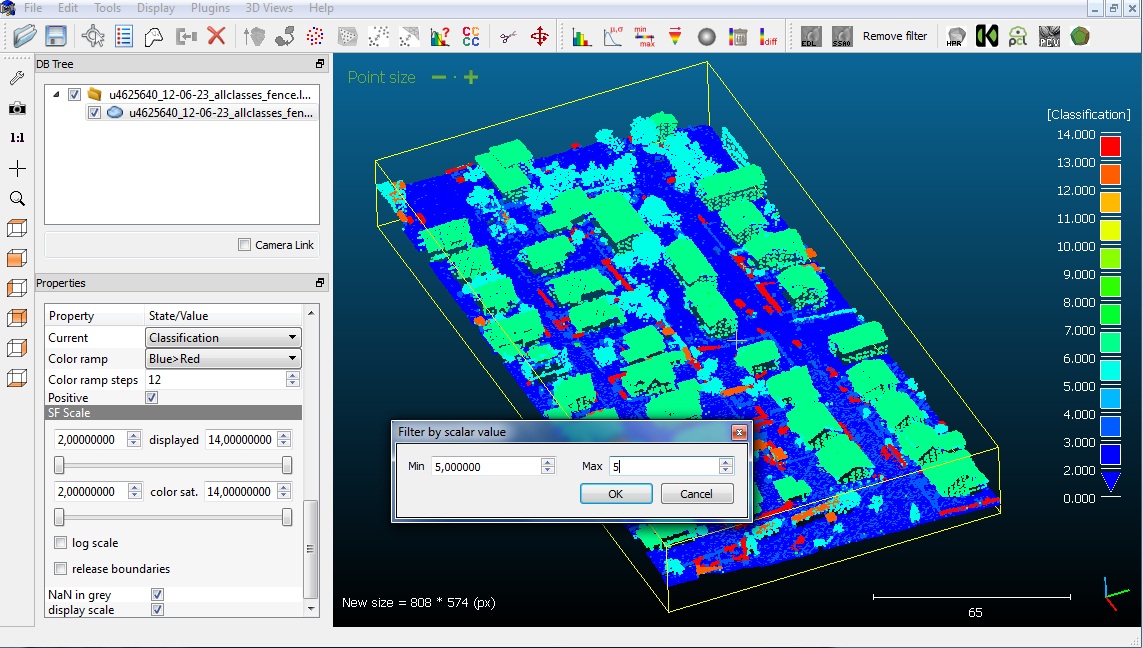The height and width of the screenshot is (648, 1143).
Task: Open the 3D Views menu
Action: click(x=269, y=8)
